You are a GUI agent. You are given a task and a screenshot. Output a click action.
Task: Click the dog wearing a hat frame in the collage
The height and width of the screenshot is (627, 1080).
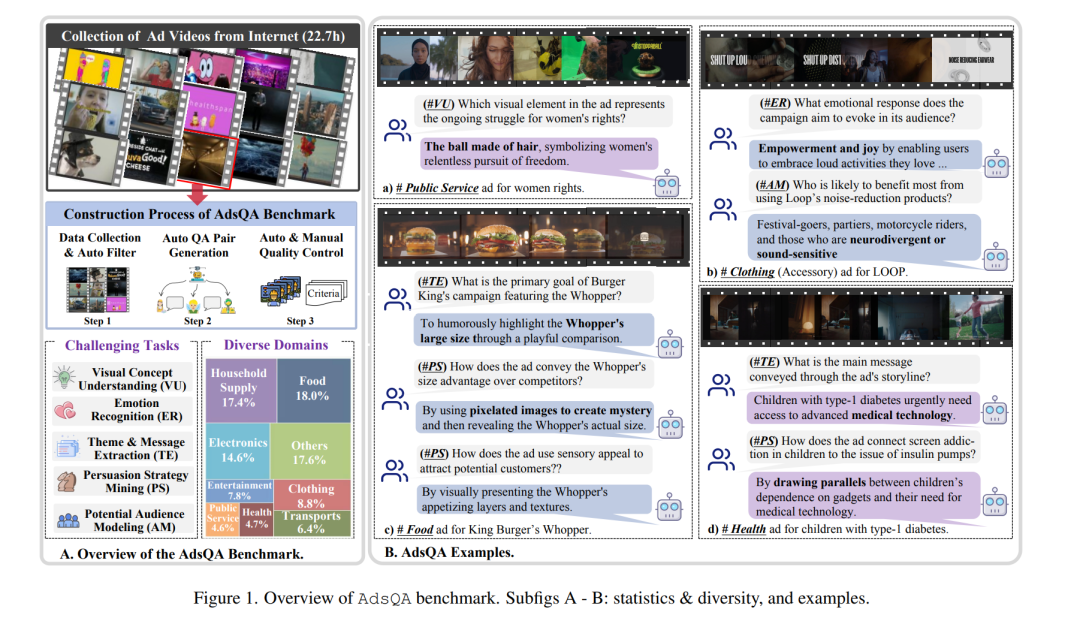[x=90, y=156]
